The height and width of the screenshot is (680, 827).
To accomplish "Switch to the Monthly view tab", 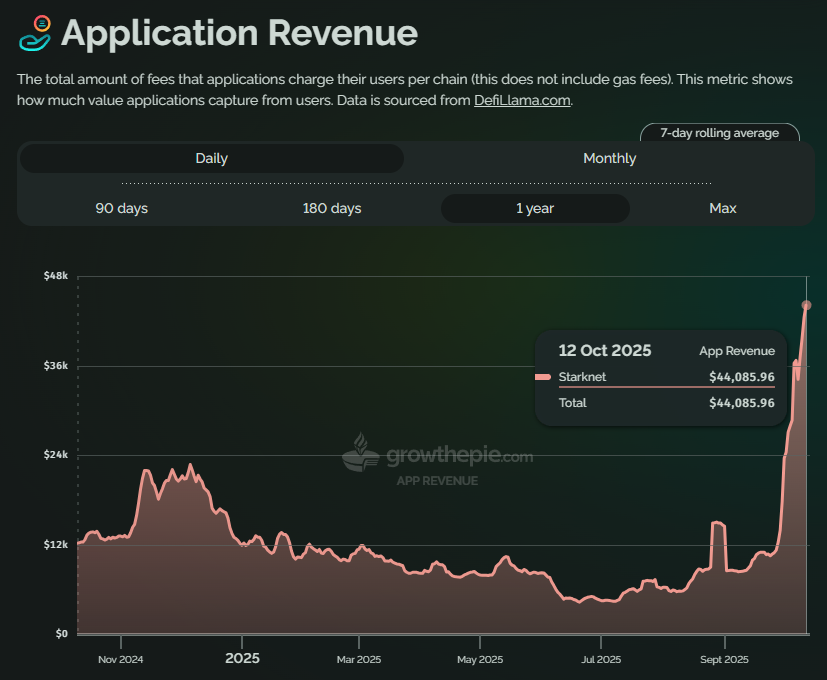I will click(x=609, y=158).
